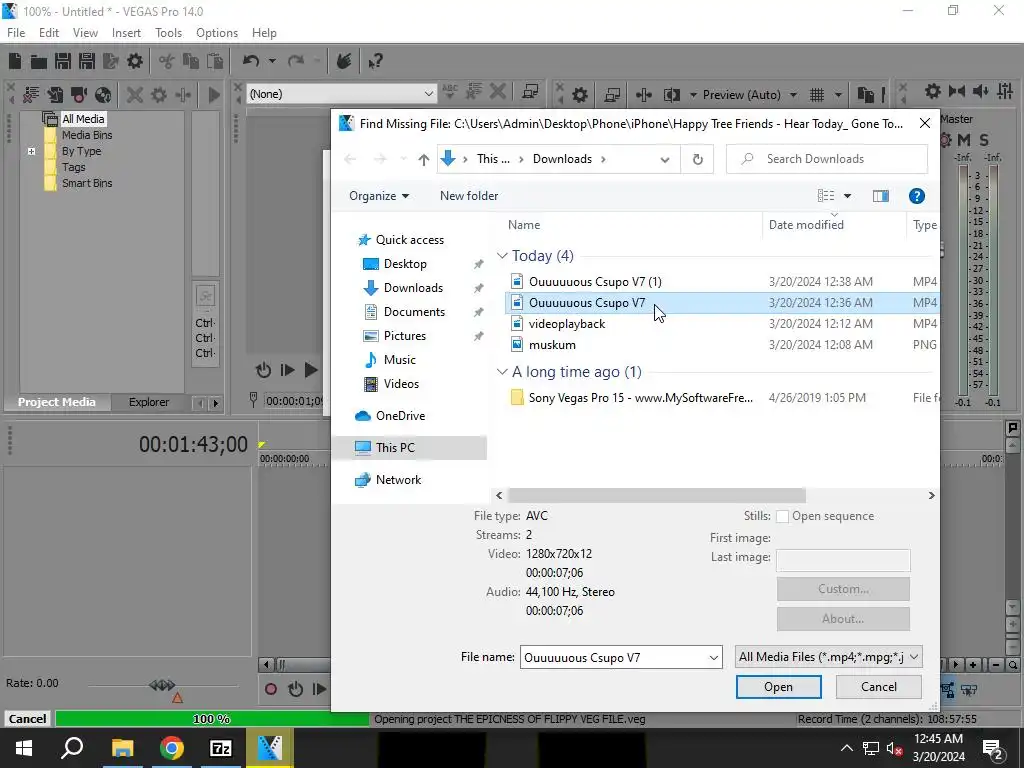This screenshot has height=768, width=1024.
Task: Open project Properties gear in main toolbar
Action: tap(135, 61)
